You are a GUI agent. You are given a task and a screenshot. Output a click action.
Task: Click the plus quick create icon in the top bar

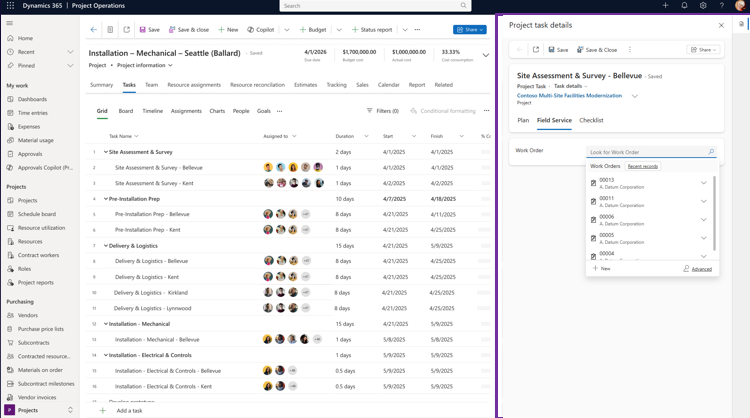point(665,6)
